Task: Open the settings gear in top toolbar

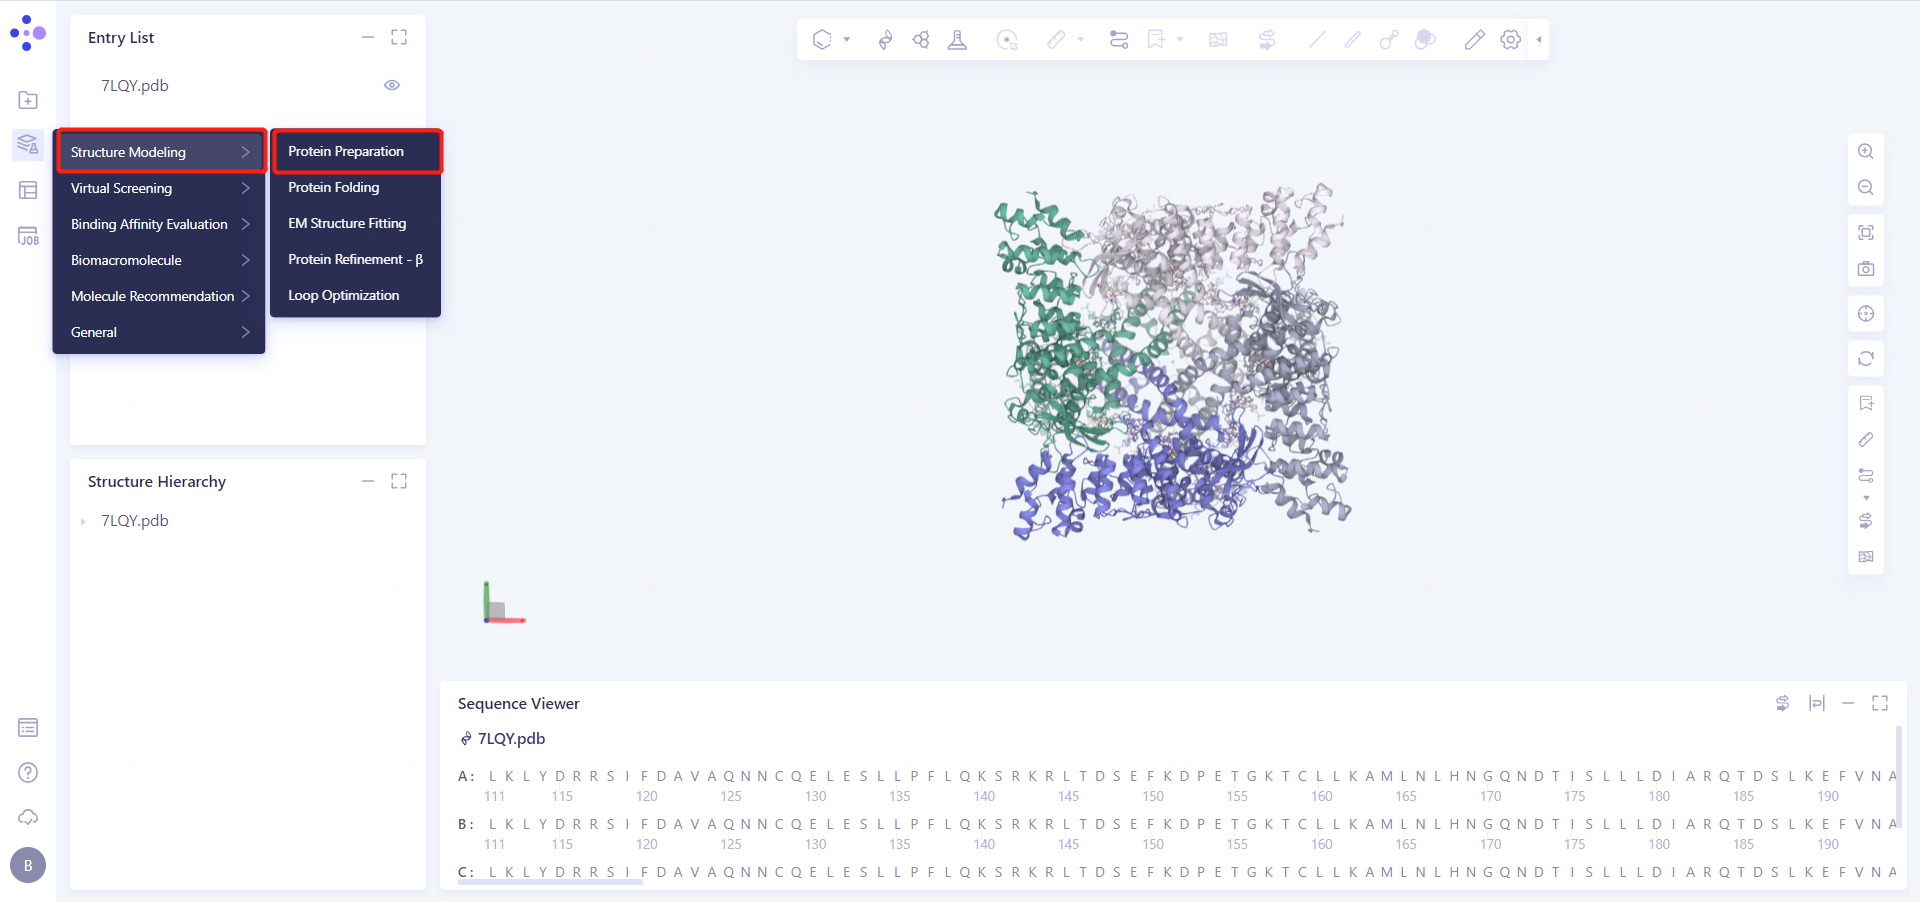Action: tap(1511, 40)
